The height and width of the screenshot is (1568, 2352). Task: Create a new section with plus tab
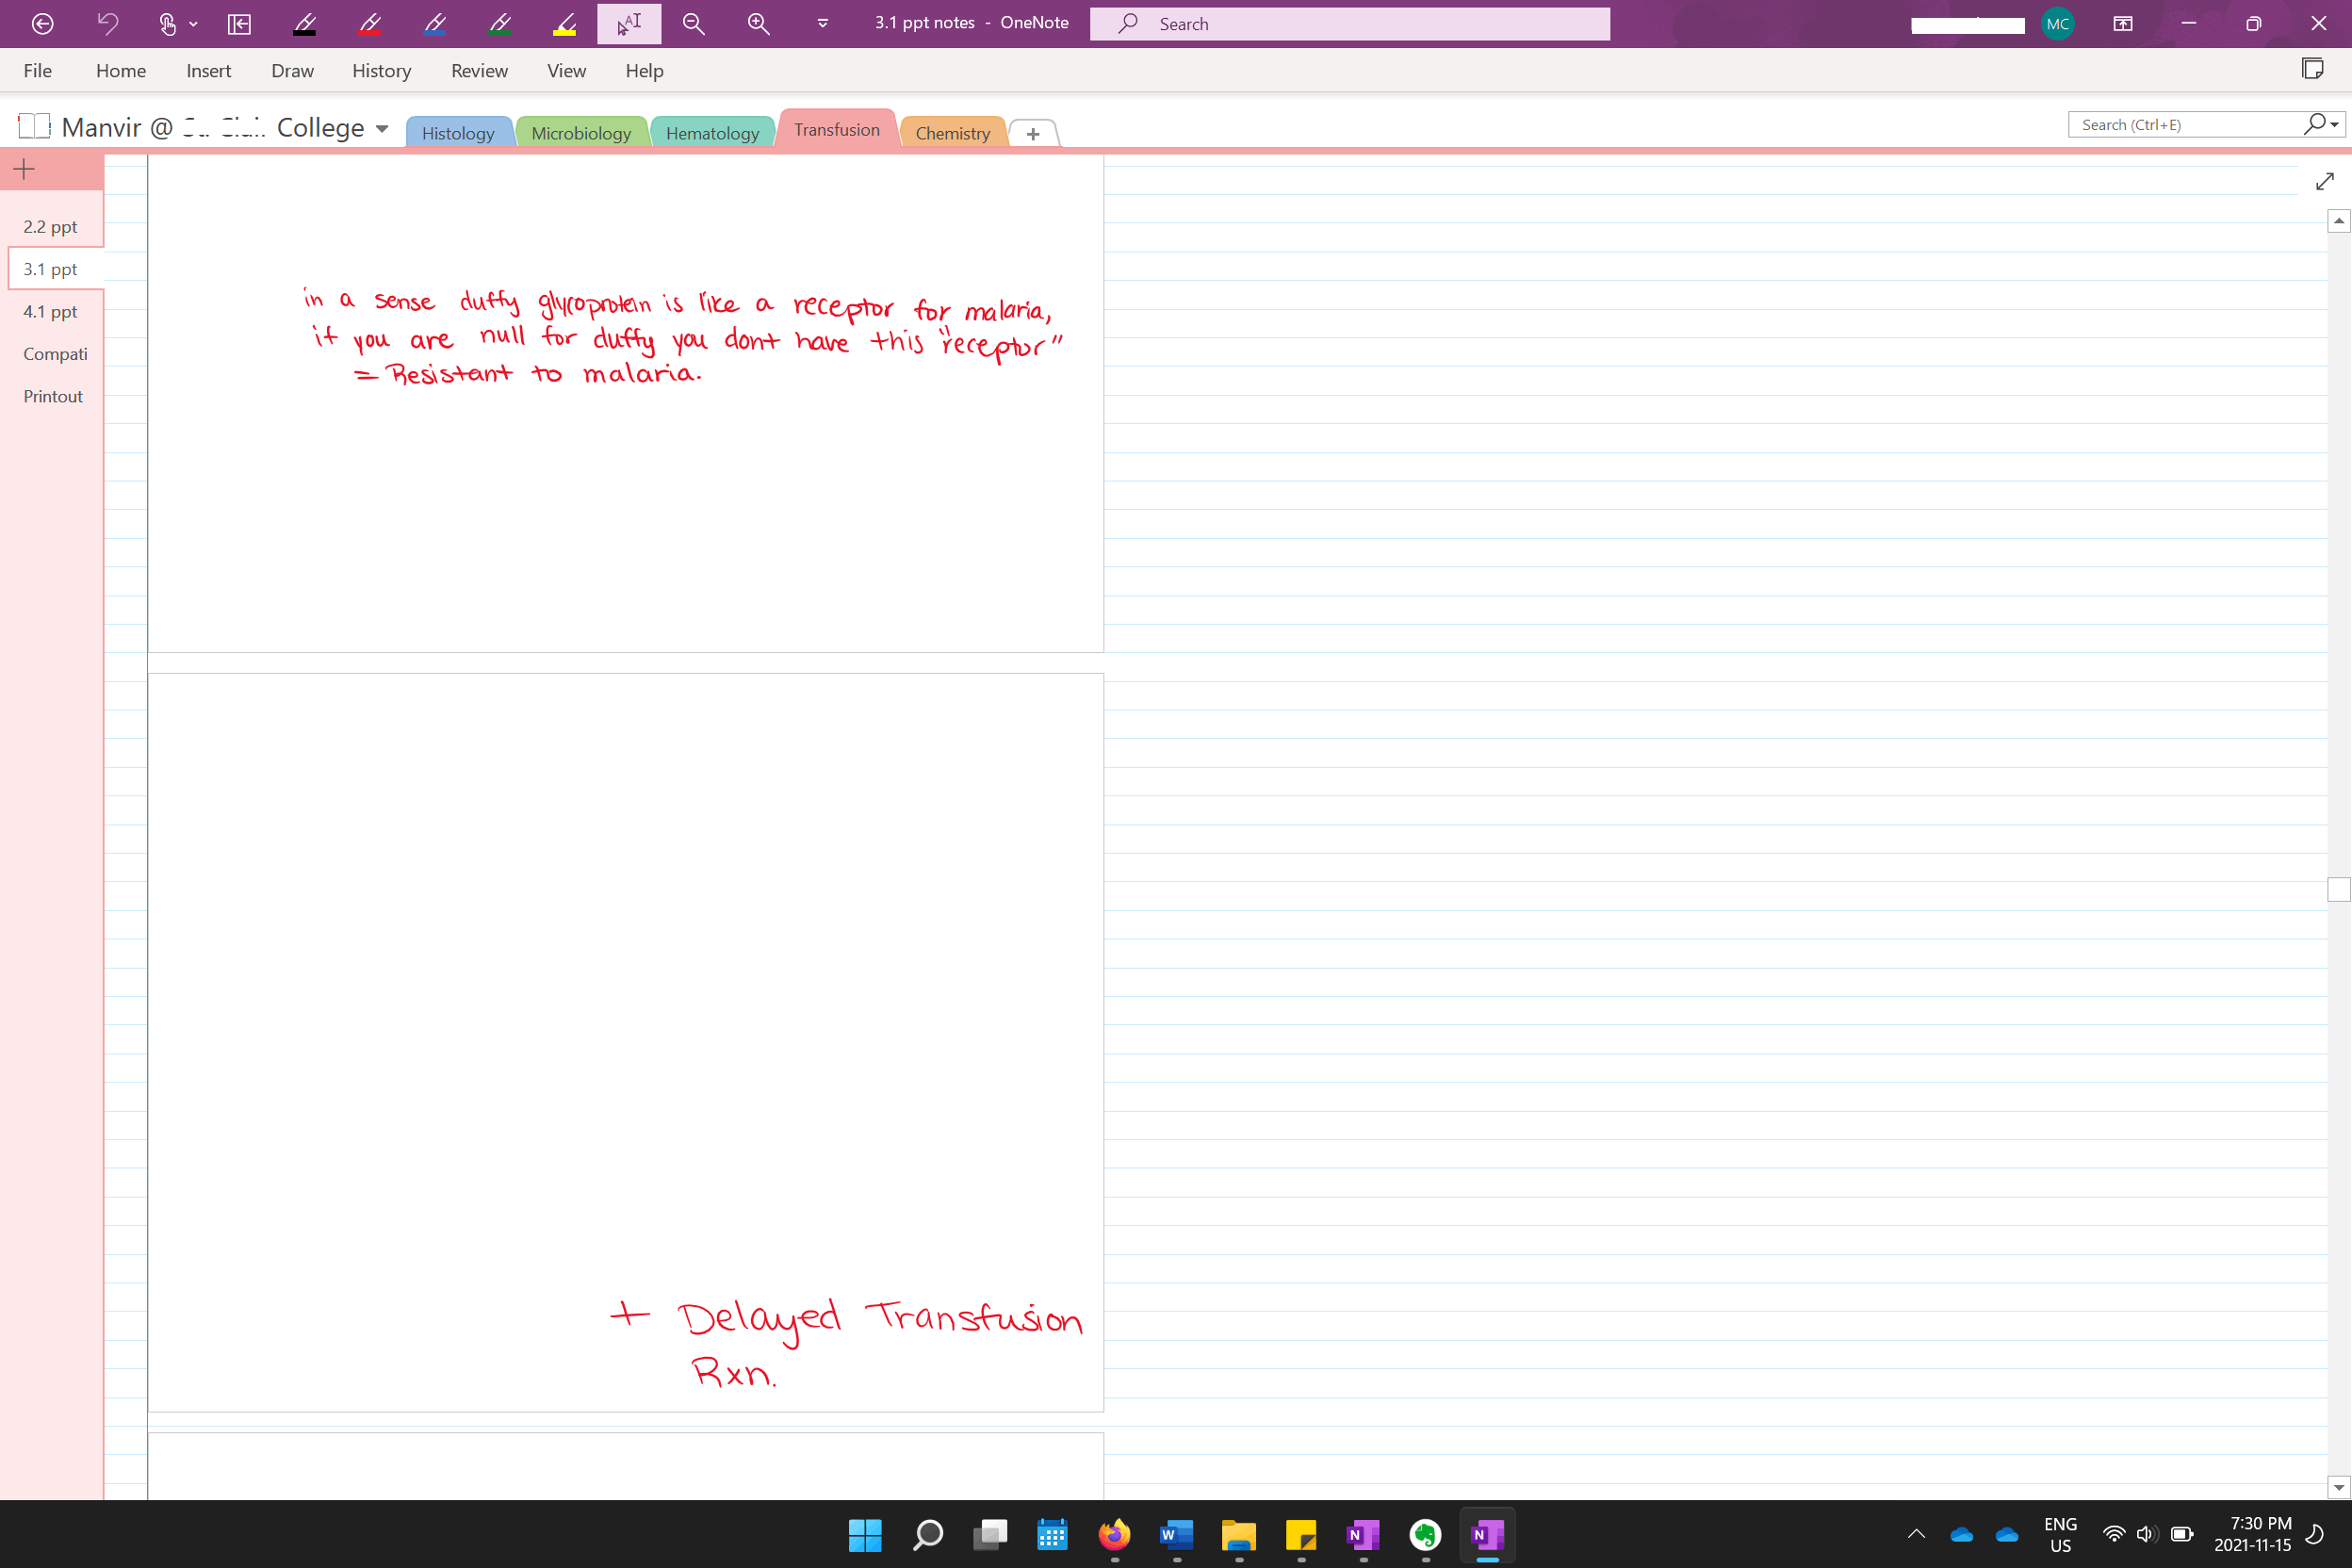pos(1033,133)
